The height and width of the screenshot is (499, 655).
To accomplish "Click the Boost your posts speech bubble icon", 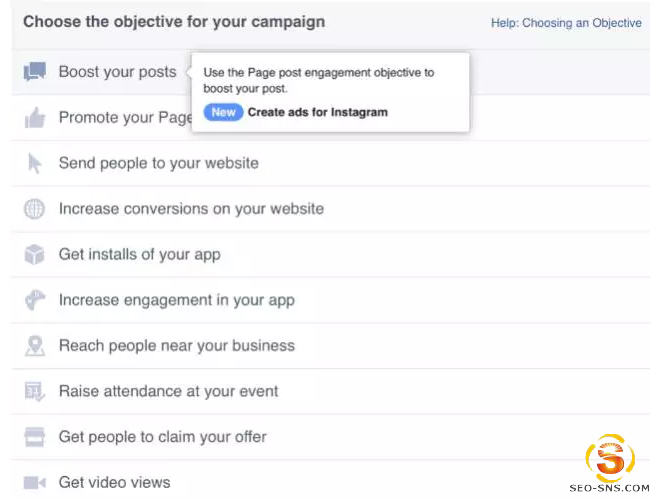I will tap(35, 71).
